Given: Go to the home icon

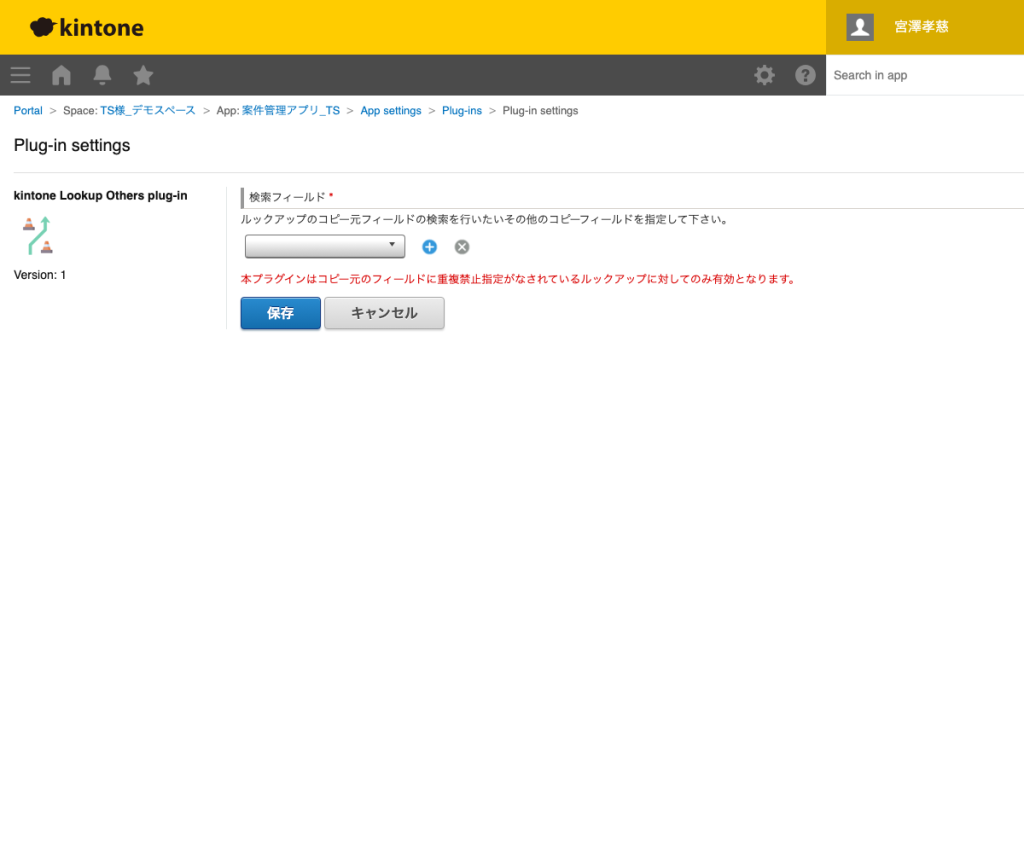Looking at the screenshot, I should tap(62, 75).
